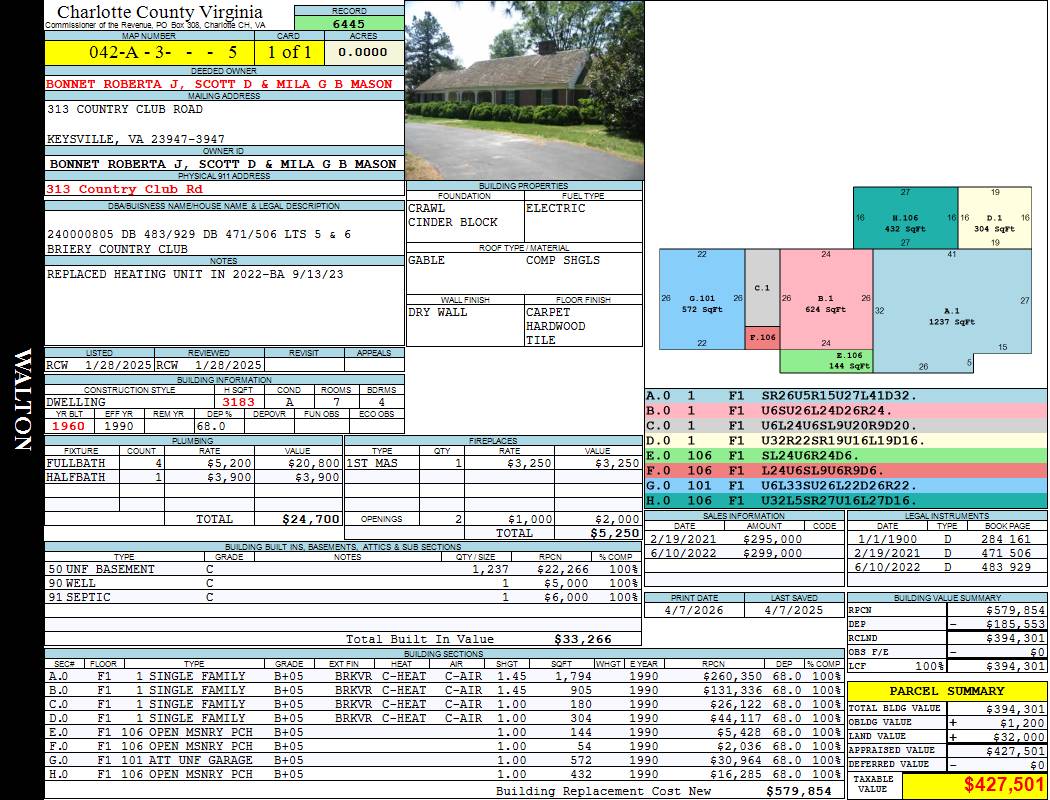Select the red 1960 year built value
This screenshot has height=800, width=1050.
(69, 425)
